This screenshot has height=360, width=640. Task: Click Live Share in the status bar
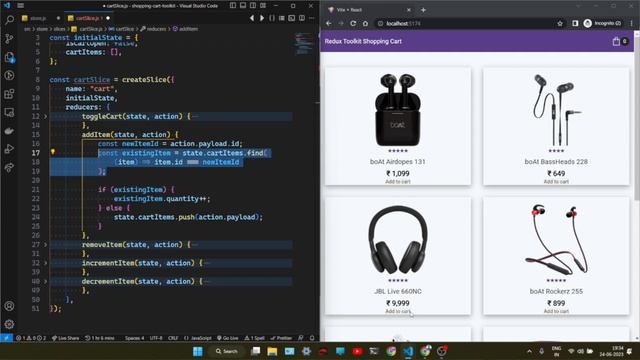[65, 338]
